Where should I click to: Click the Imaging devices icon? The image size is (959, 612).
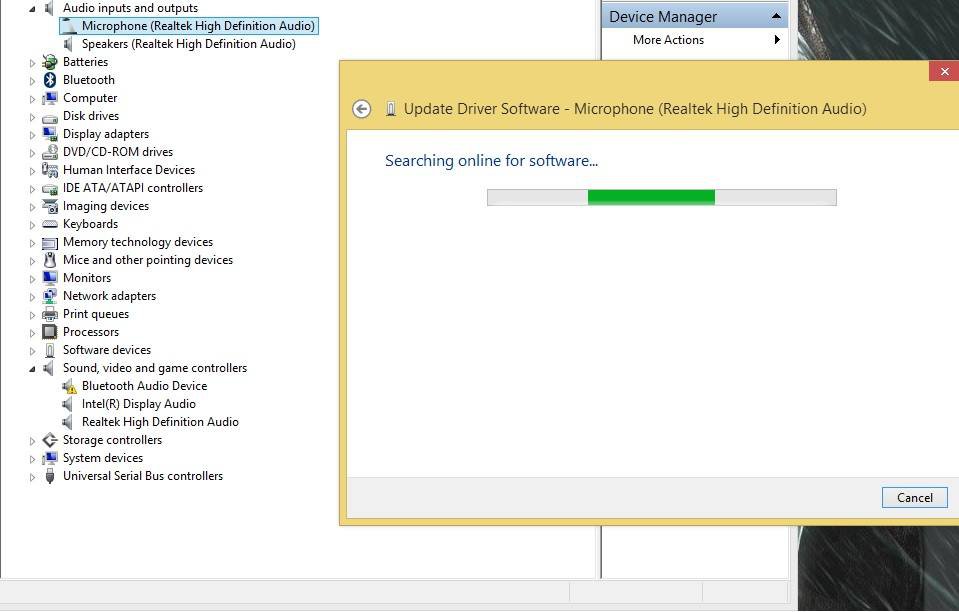(50, 206)
